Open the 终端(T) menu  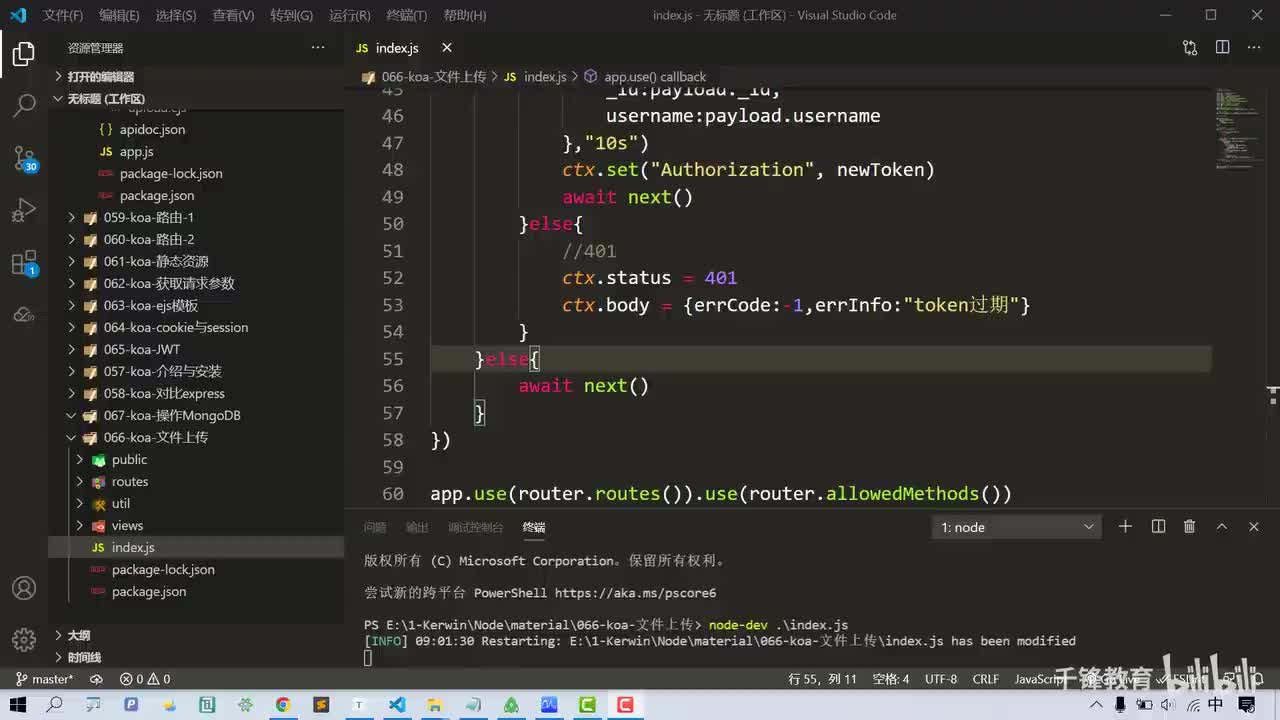(406, 15)
